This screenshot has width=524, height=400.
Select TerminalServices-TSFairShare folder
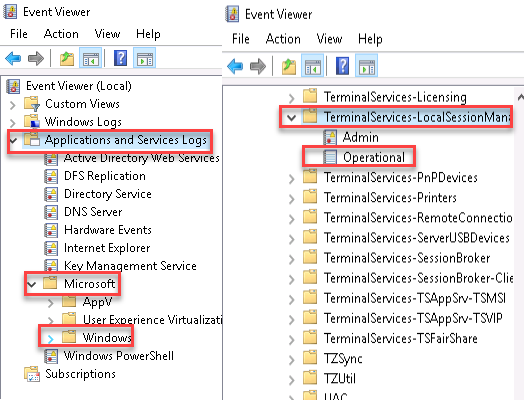pyautogui.click(x=400, y=338)
